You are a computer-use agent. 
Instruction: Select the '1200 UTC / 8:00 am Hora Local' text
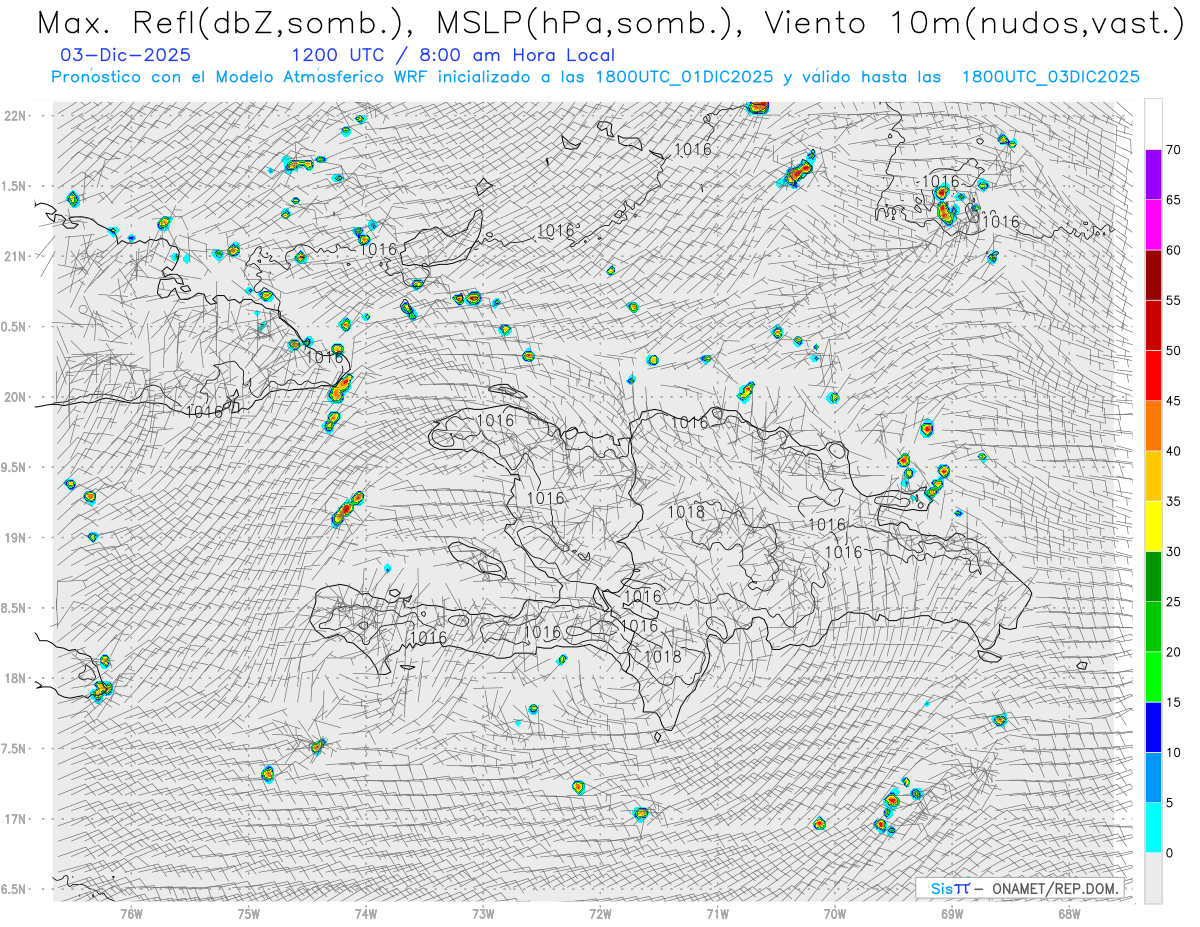pos(453,55)
